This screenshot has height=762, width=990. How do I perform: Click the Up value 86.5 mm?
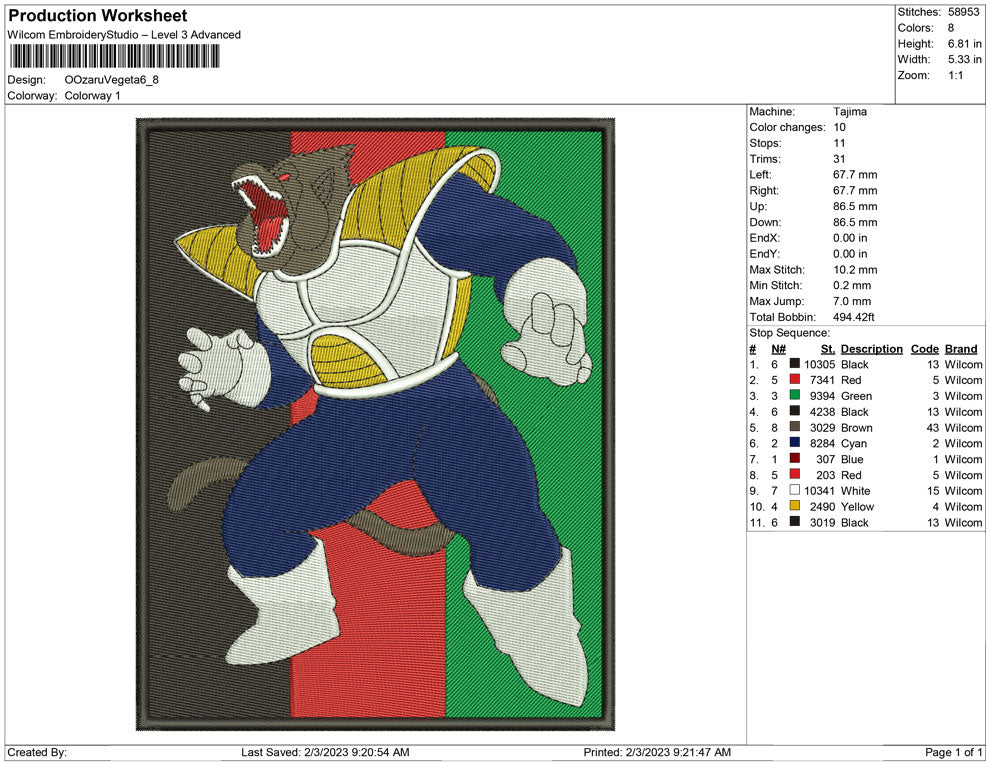pyautogui.click(x=855, y=206)
